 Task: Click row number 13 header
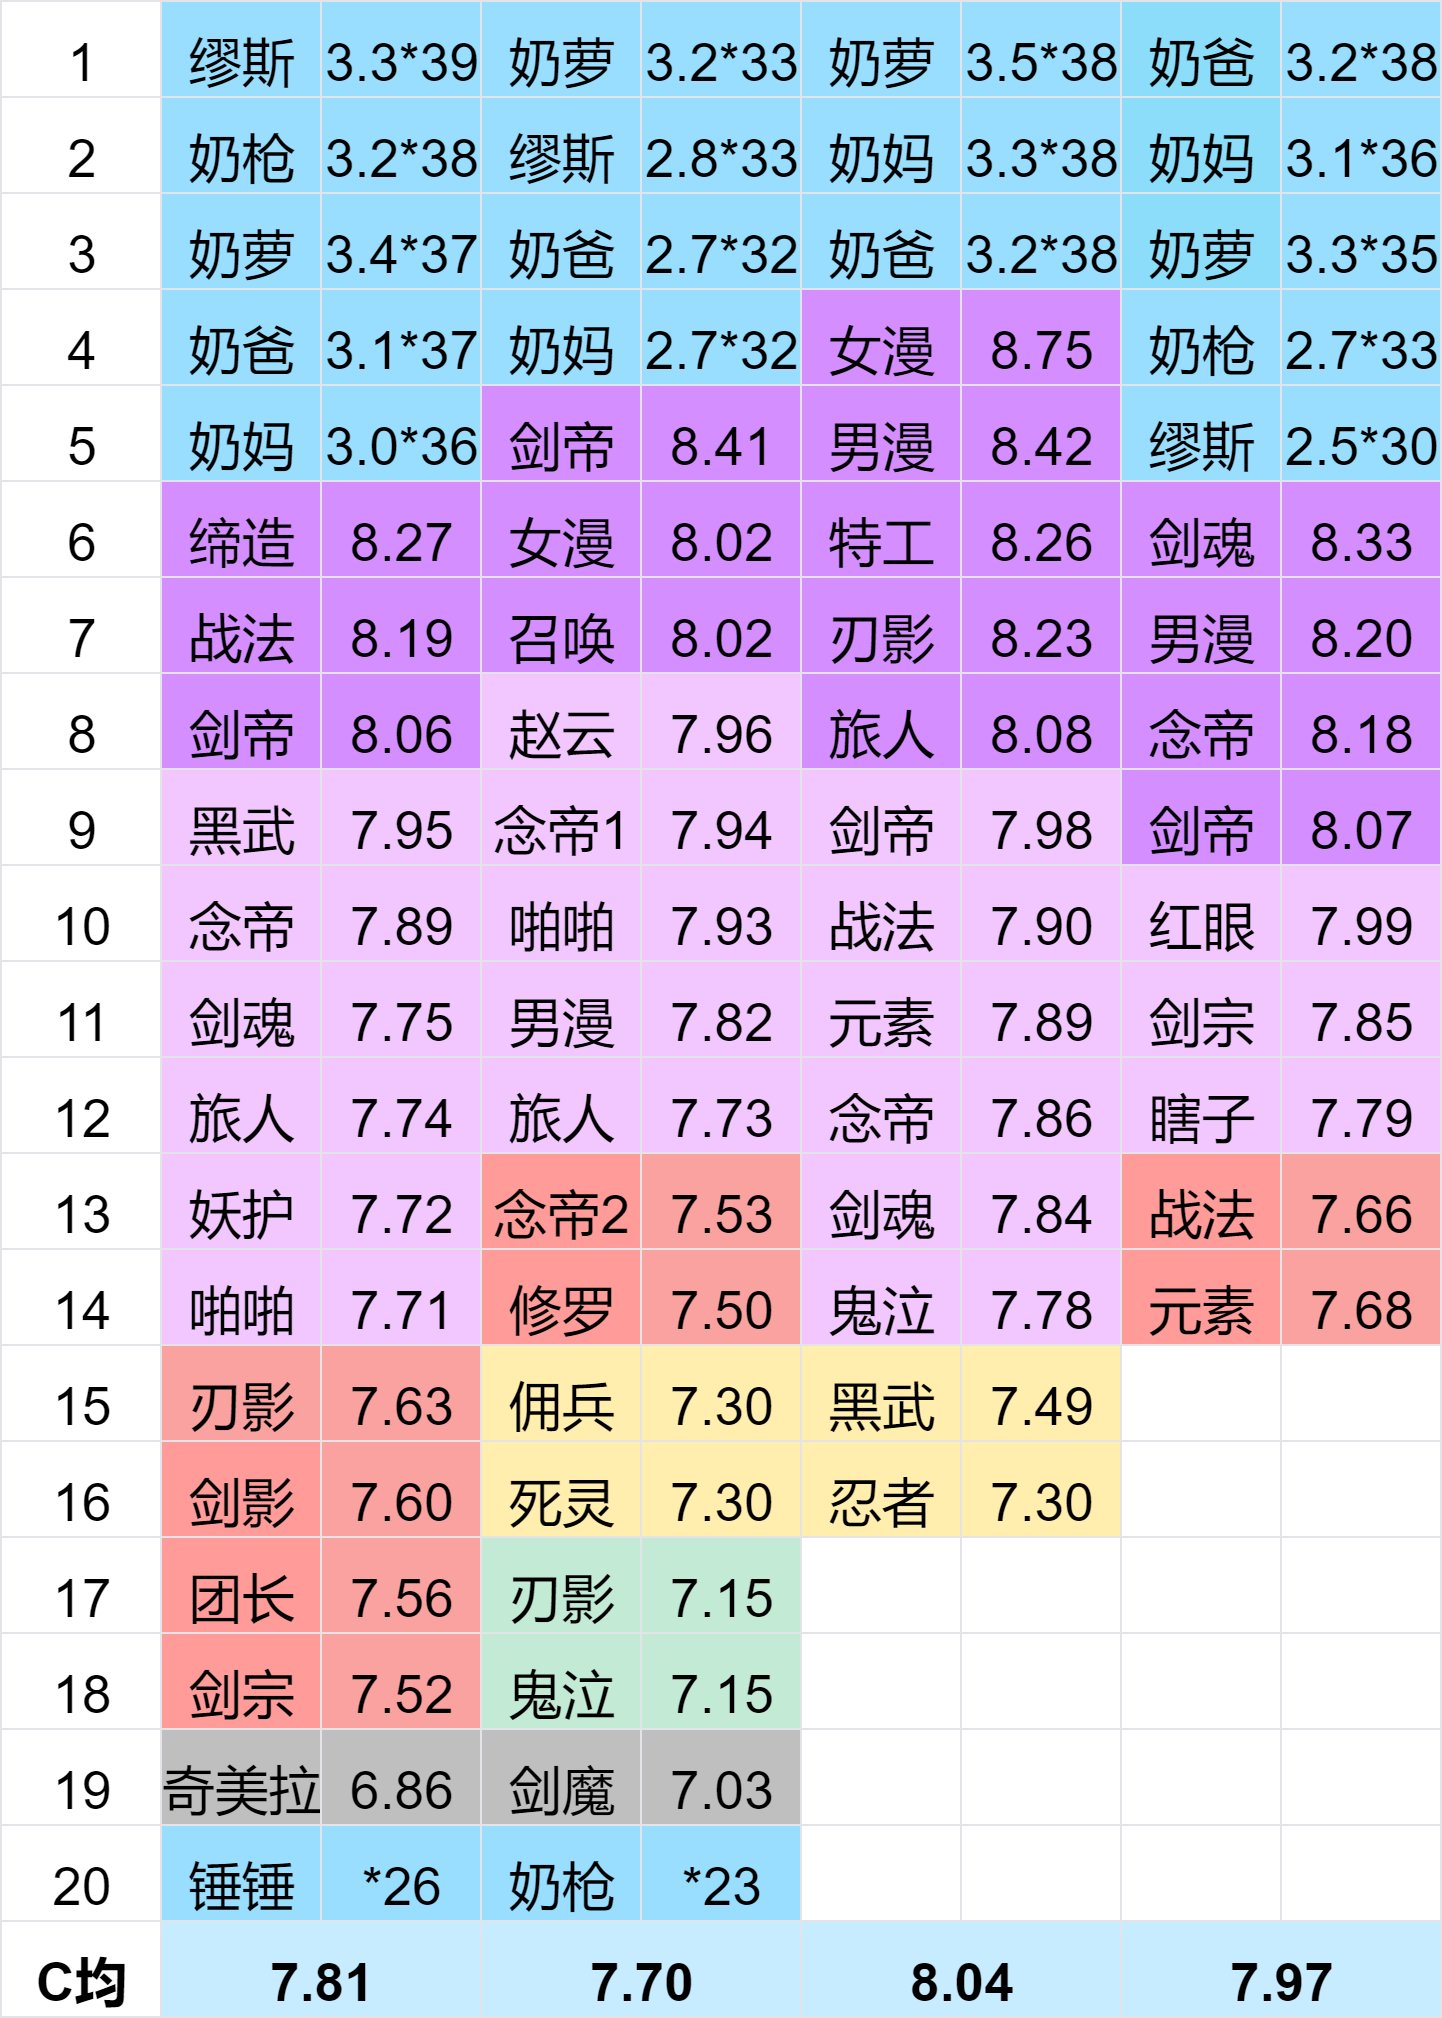tap(81, 1202)
